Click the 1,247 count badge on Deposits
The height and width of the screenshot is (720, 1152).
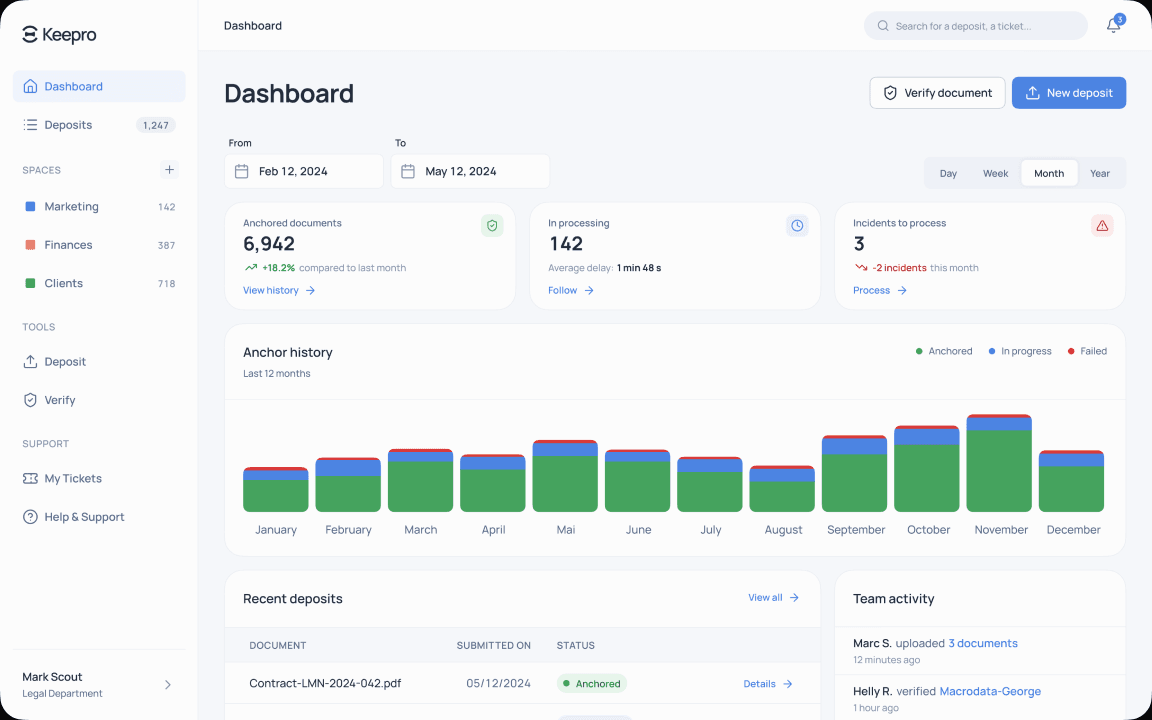pyautogui.click(x=156, y=125)
